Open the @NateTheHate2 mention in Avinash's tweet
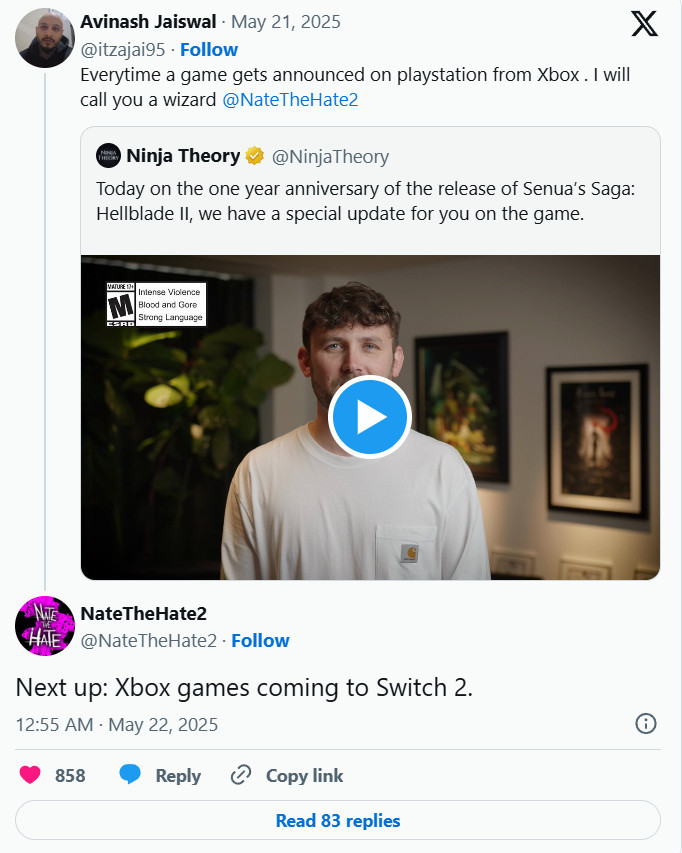 tap(290, 100)
